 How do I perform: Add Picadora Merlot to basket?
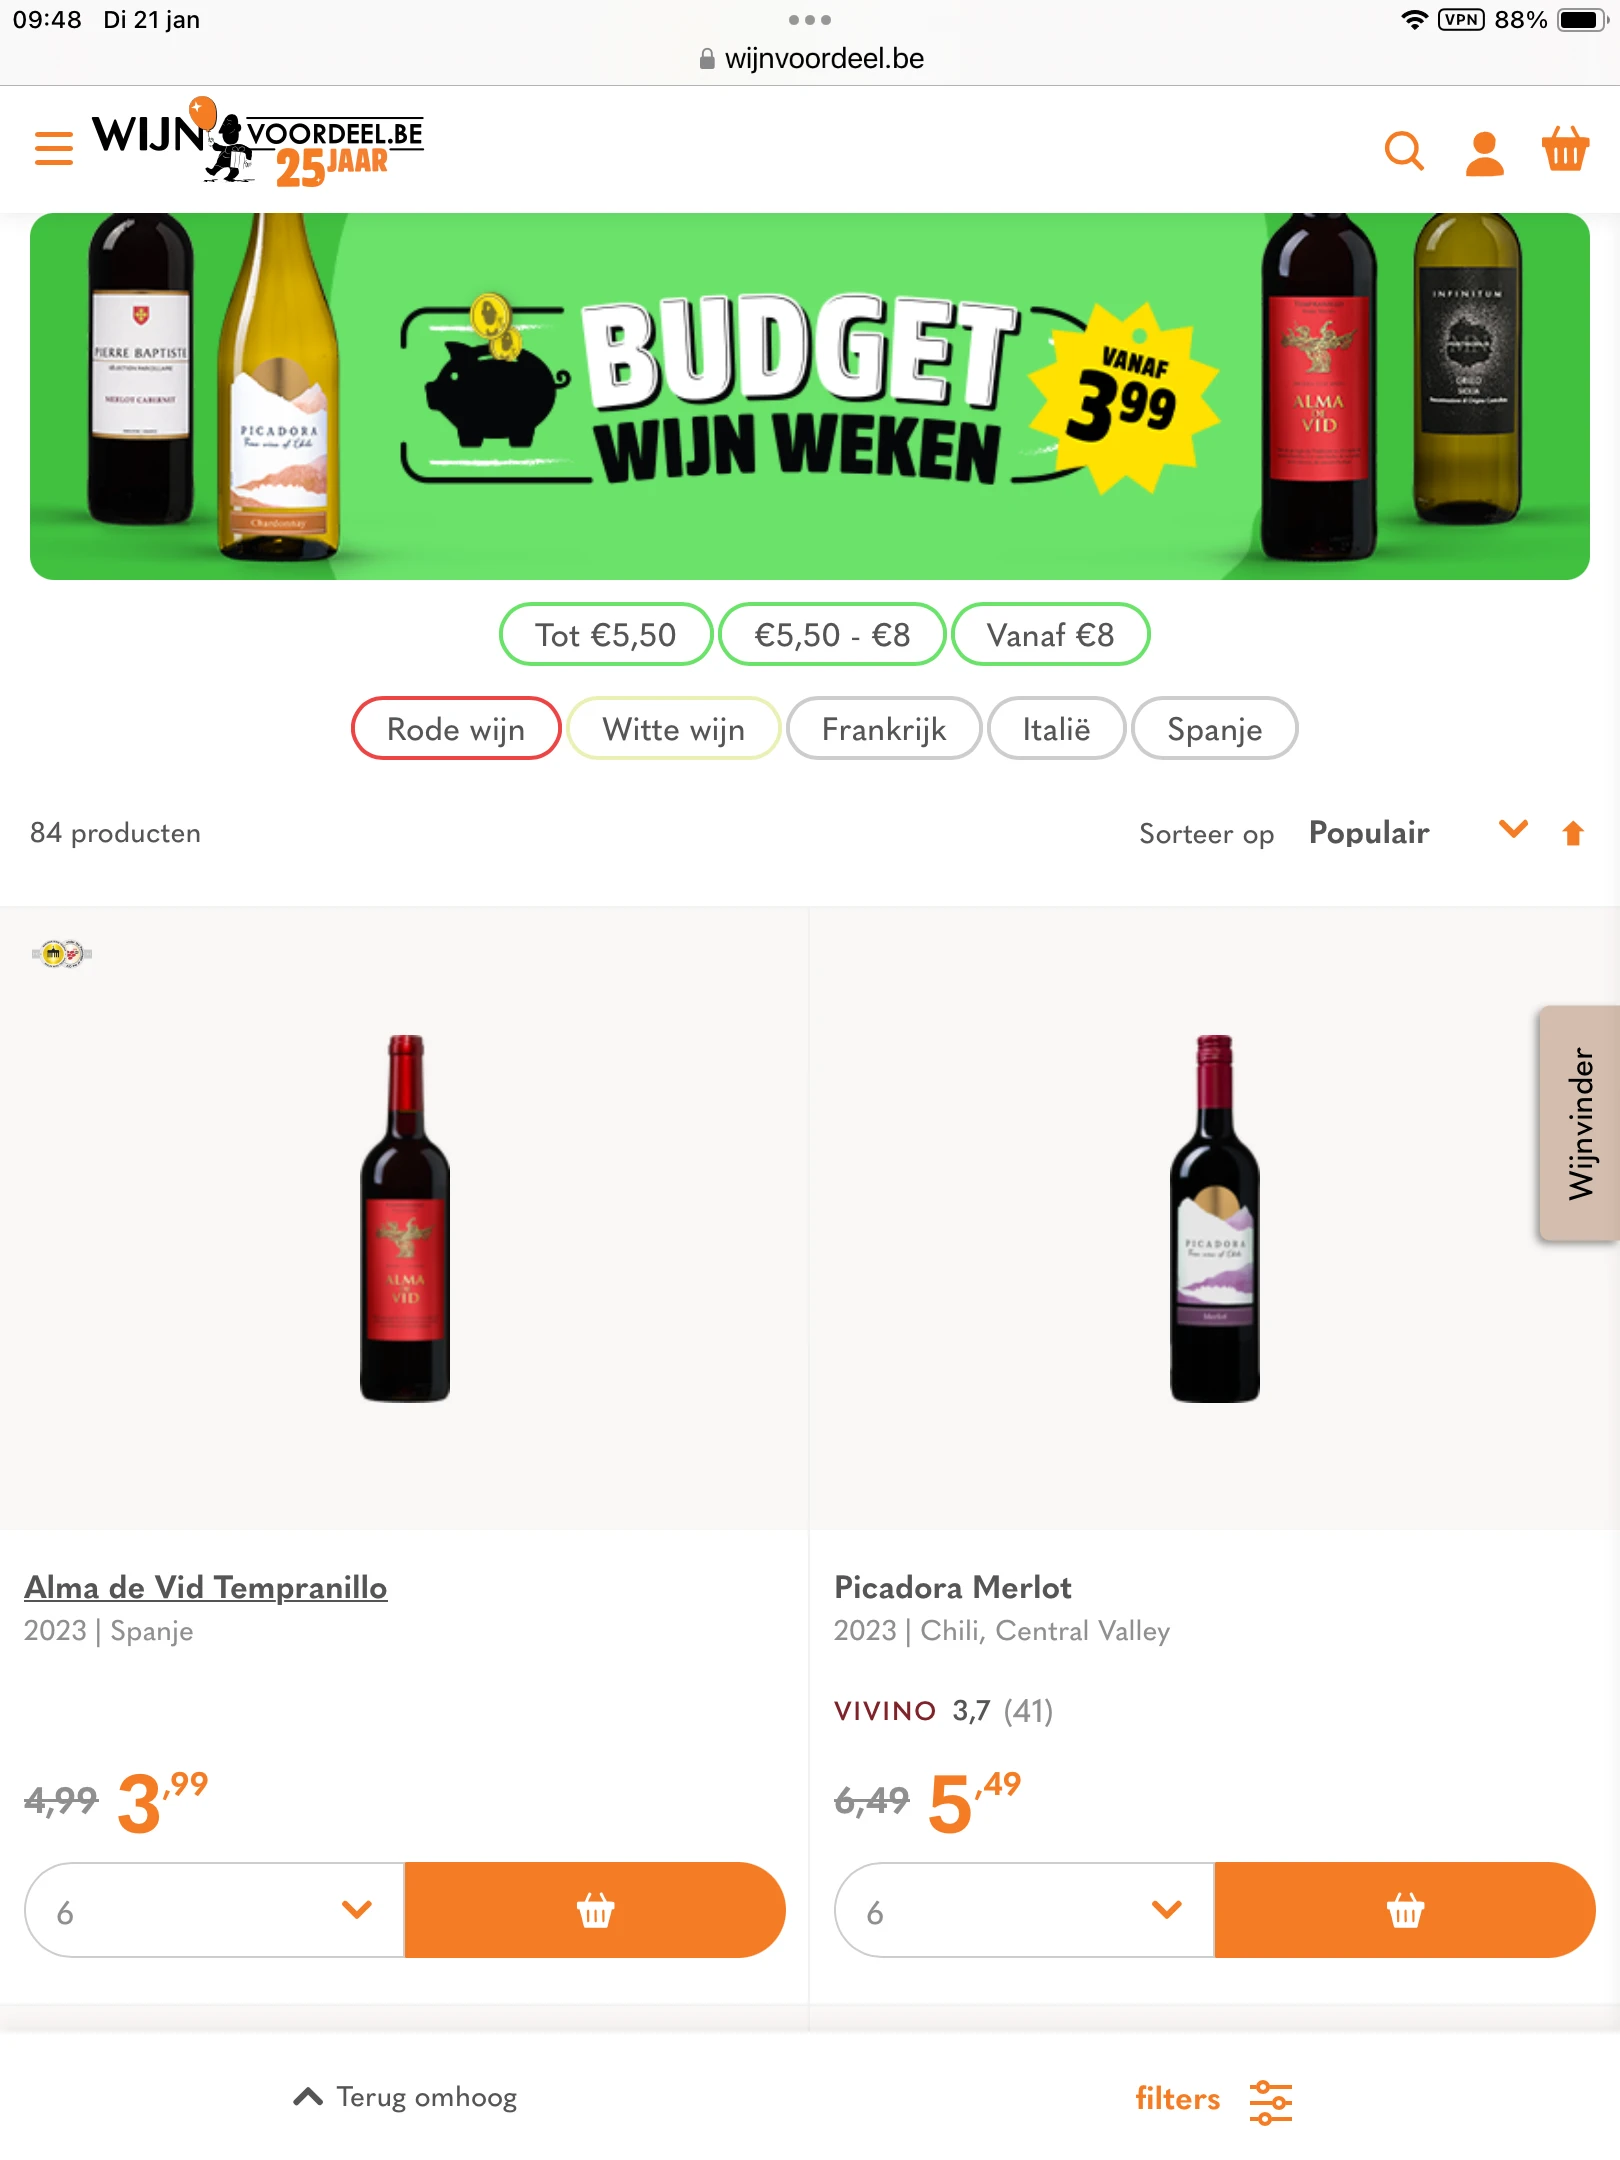coord(1404,1910)
